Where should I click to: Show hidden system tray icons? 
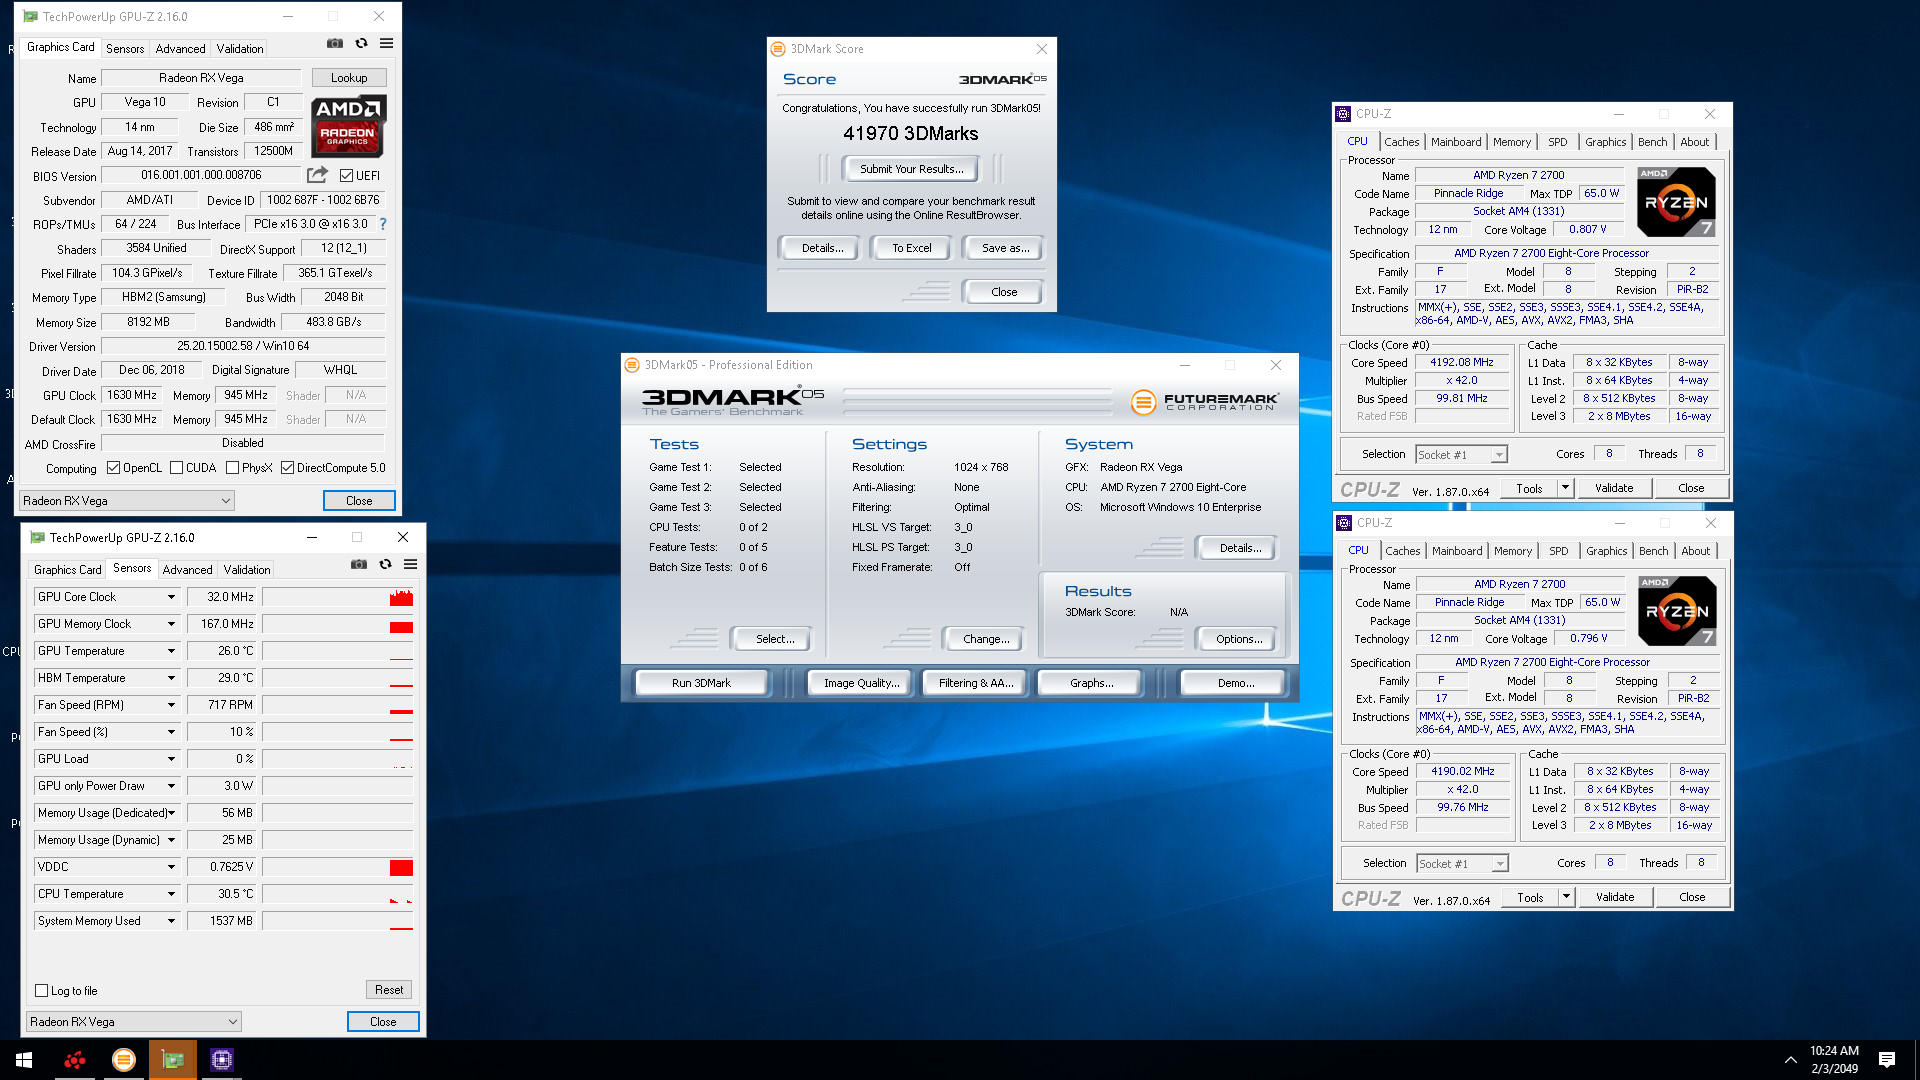point(1790,1060)
